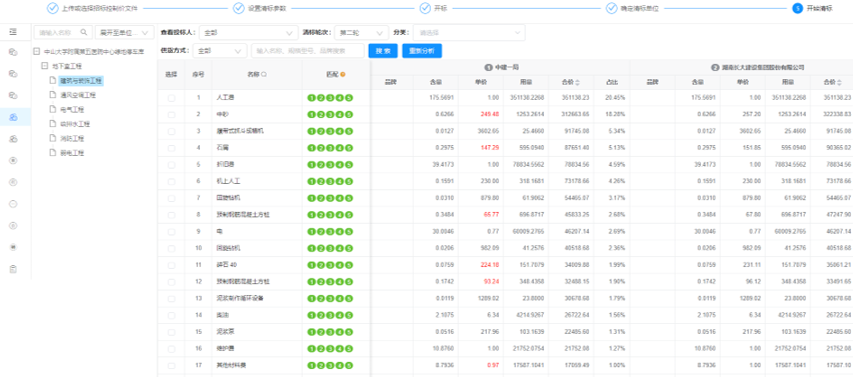Click the search icon beside 名称 header

click(x=264, y=74)
